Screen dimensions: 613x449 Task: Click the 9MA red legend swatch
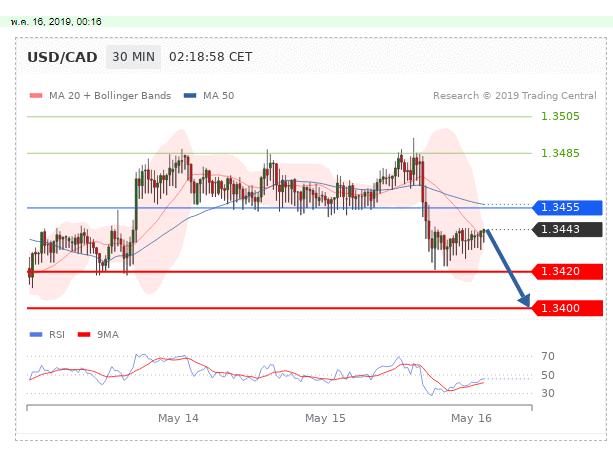point(84,335)
